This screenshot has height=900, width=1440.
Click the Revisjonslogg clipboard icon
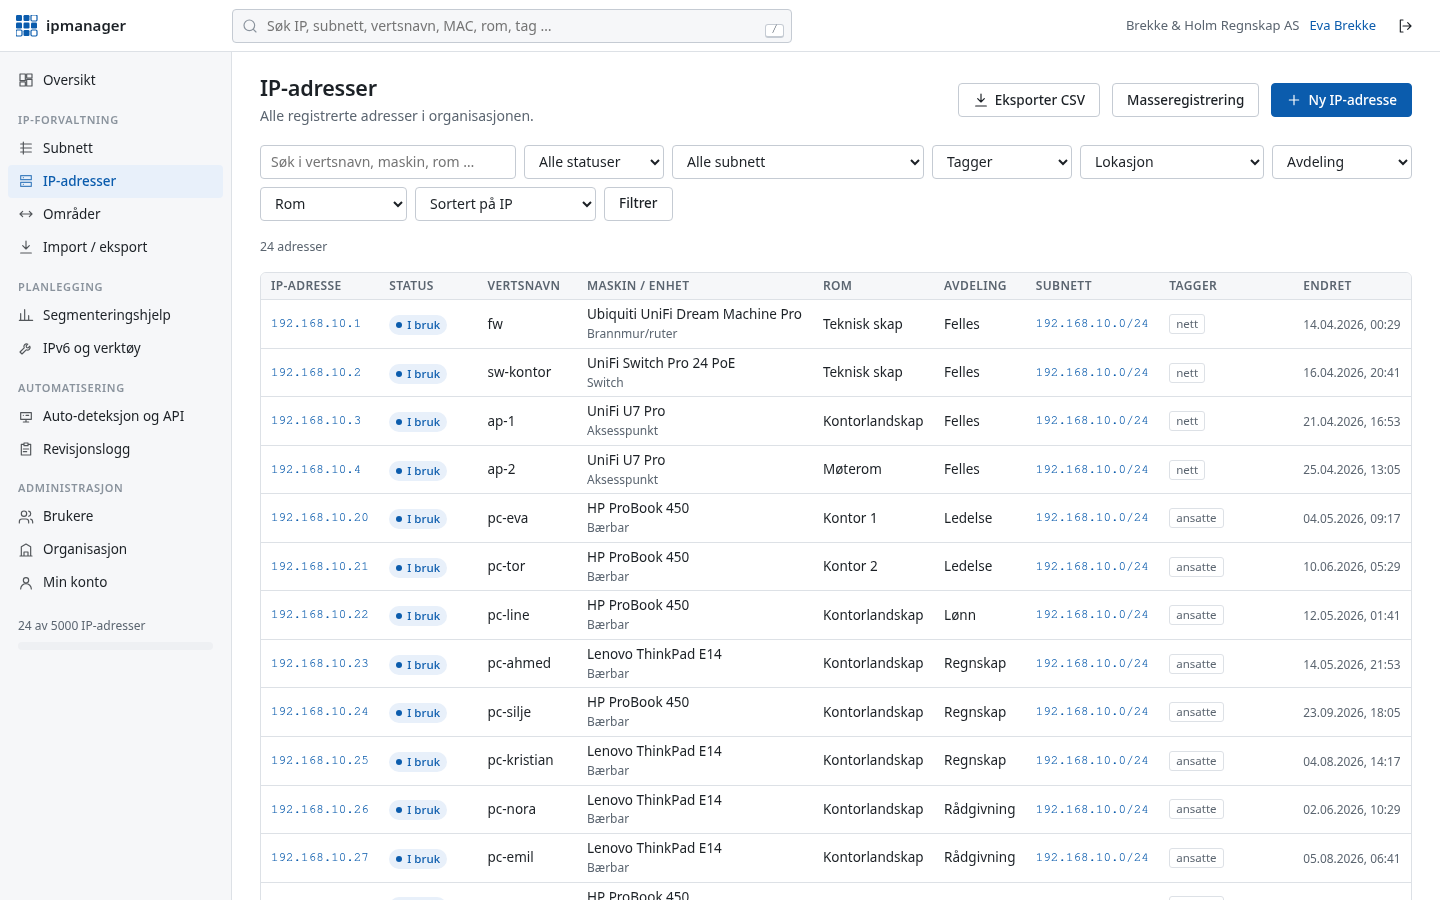pos(26,449)
